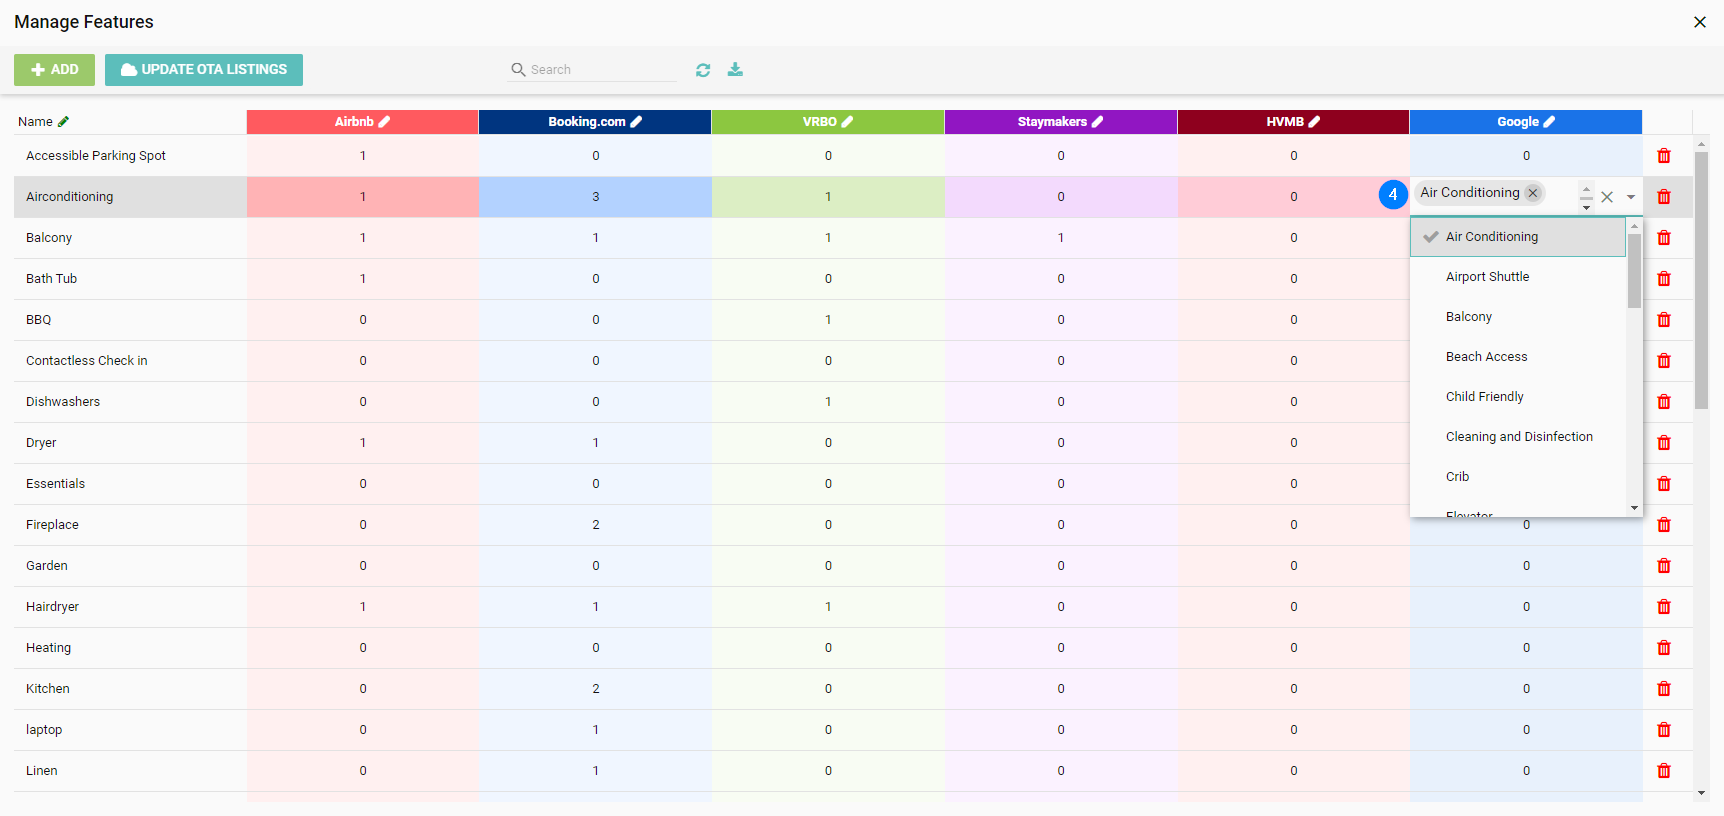Select Airport Shuttle from dropdown list
Viewport: 1724px width, 816px height.
(x=1487, y=277)
